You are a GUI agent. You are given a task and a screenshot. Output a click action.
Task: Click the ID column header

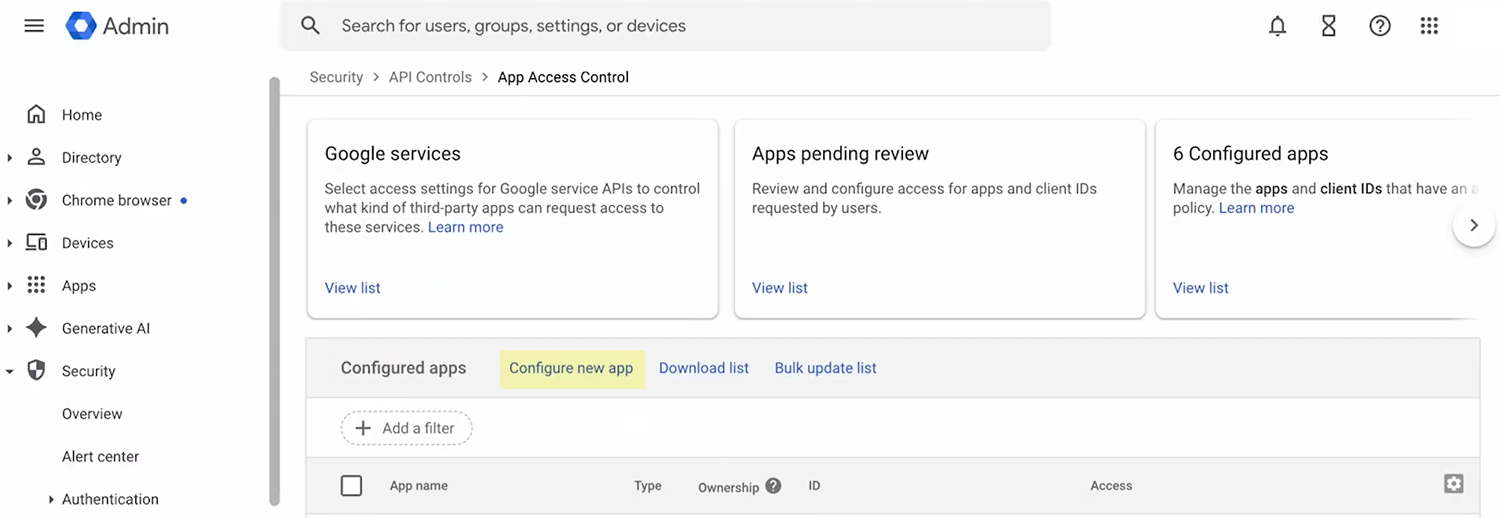coord(814,486)
